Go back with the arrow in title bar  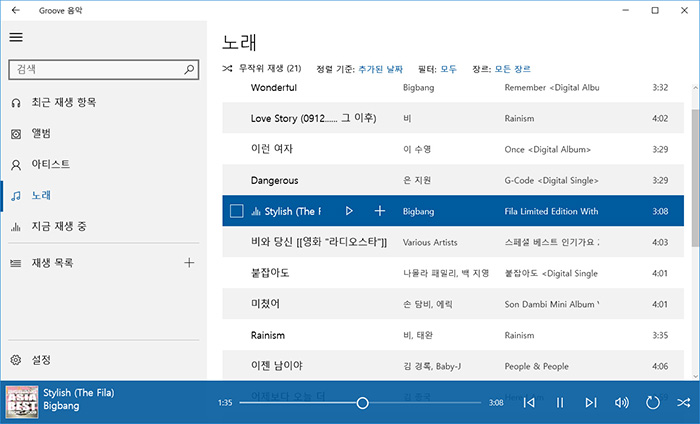[16, 10]
